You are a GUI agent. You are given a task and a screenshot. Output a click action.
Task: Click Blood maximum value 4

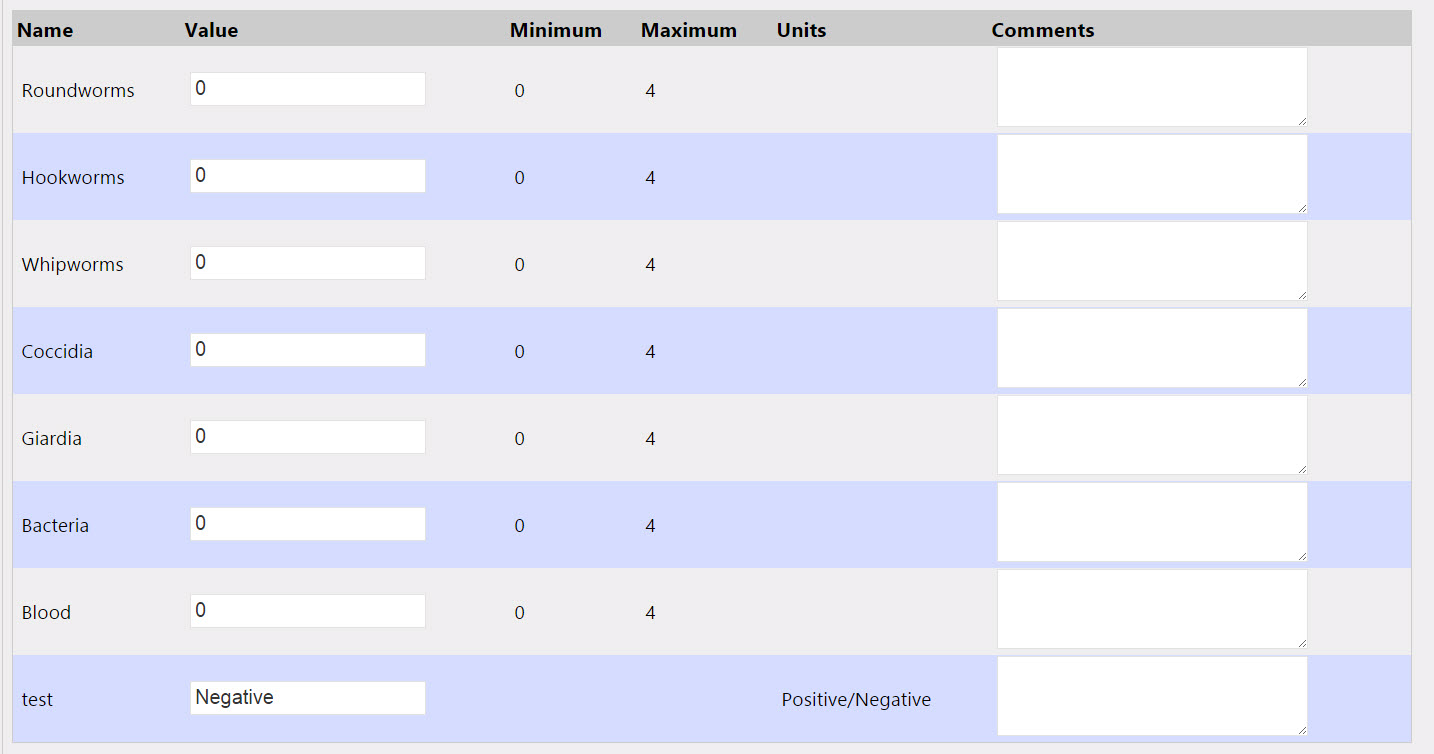(x=650, y=613)
